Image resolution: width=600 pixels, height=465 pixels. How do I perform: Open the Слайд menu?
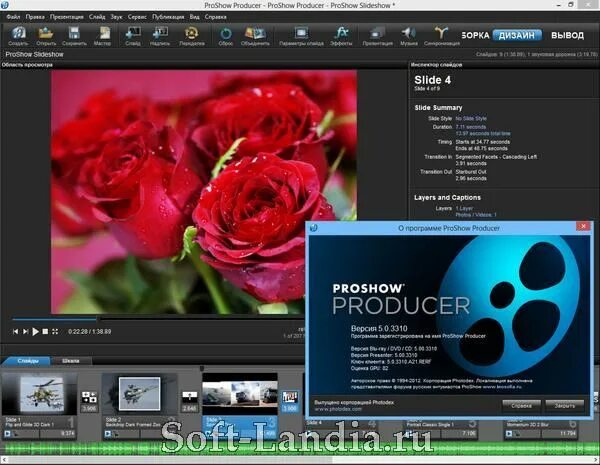[97, 17]
